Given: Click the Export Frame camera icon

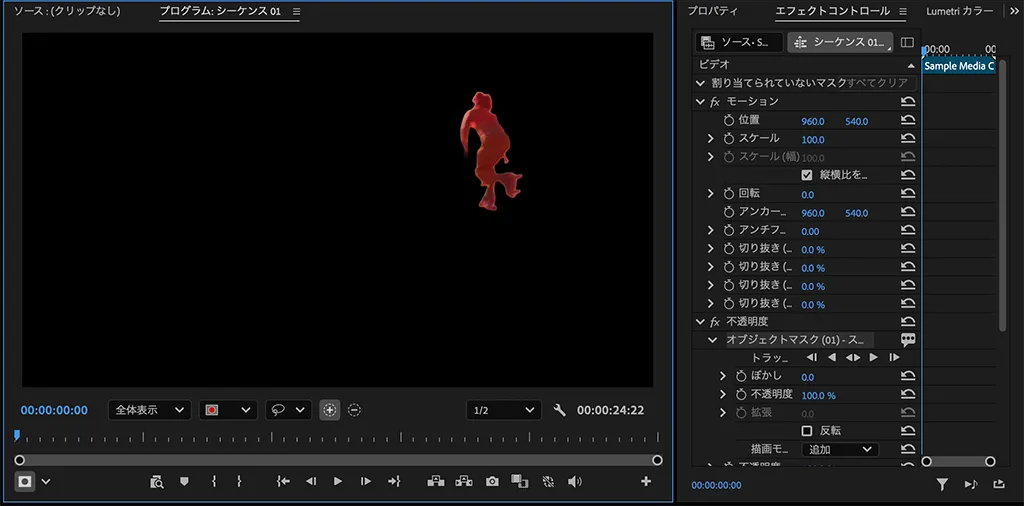Looking at the screenshot, I should click(x=492, y=481).
